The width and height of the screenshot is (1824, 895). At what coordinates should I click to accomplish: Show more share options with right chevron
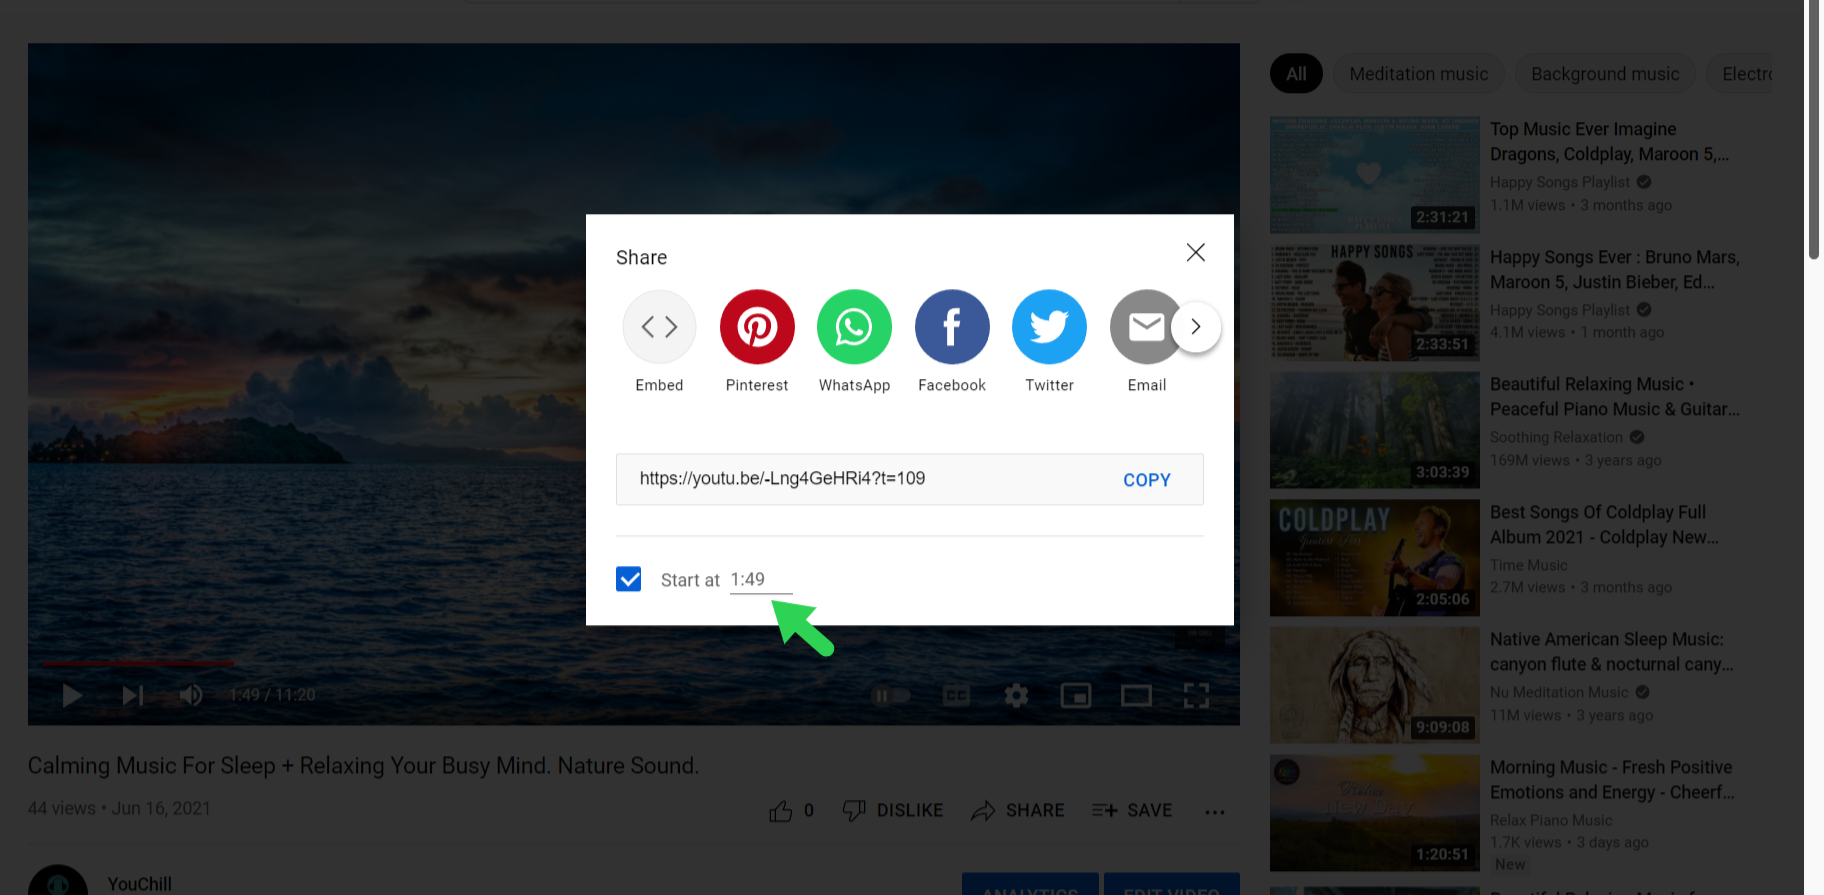coord(1196,327)
